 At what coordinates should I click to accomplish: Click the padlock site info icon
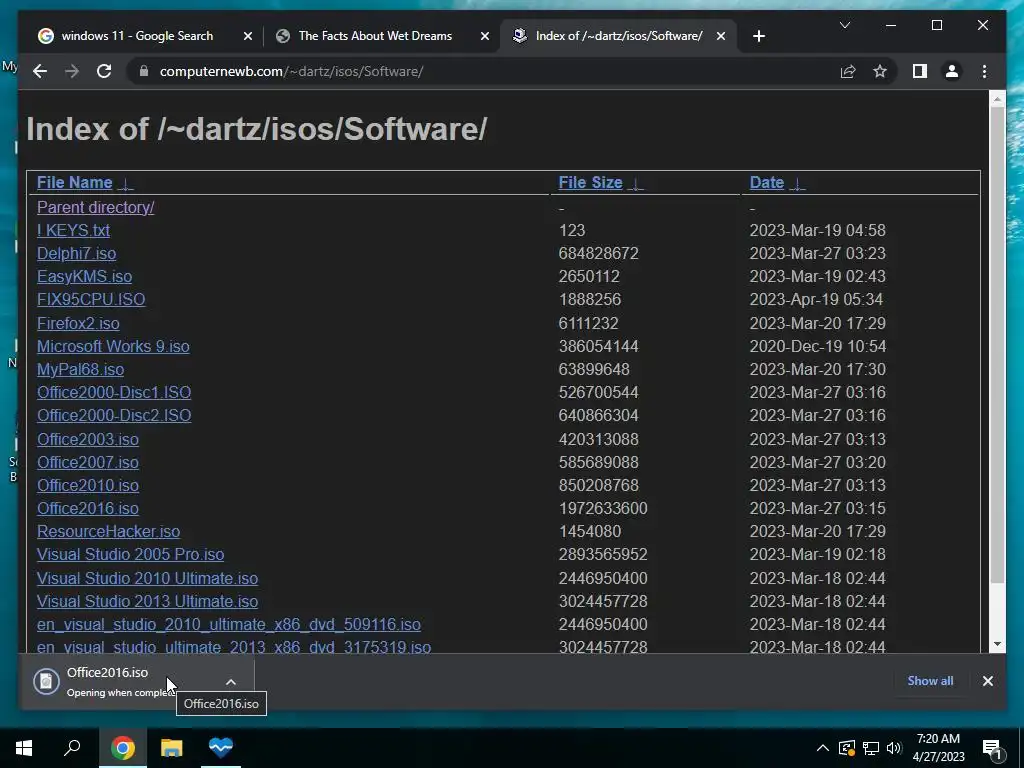pos(144,71)
